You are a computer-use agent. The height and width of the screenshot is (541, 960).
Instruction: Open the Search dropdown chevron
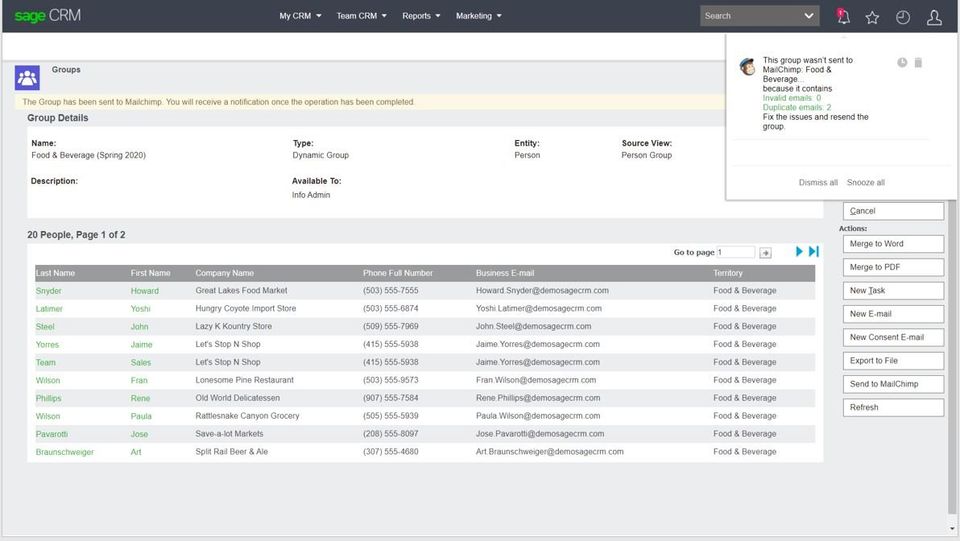(x=809, y=16)
